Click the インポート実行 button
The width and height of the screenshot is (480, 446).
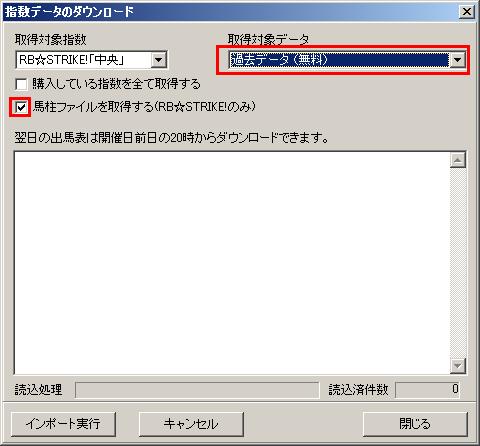pyautogui.click(x=63, y=424)
